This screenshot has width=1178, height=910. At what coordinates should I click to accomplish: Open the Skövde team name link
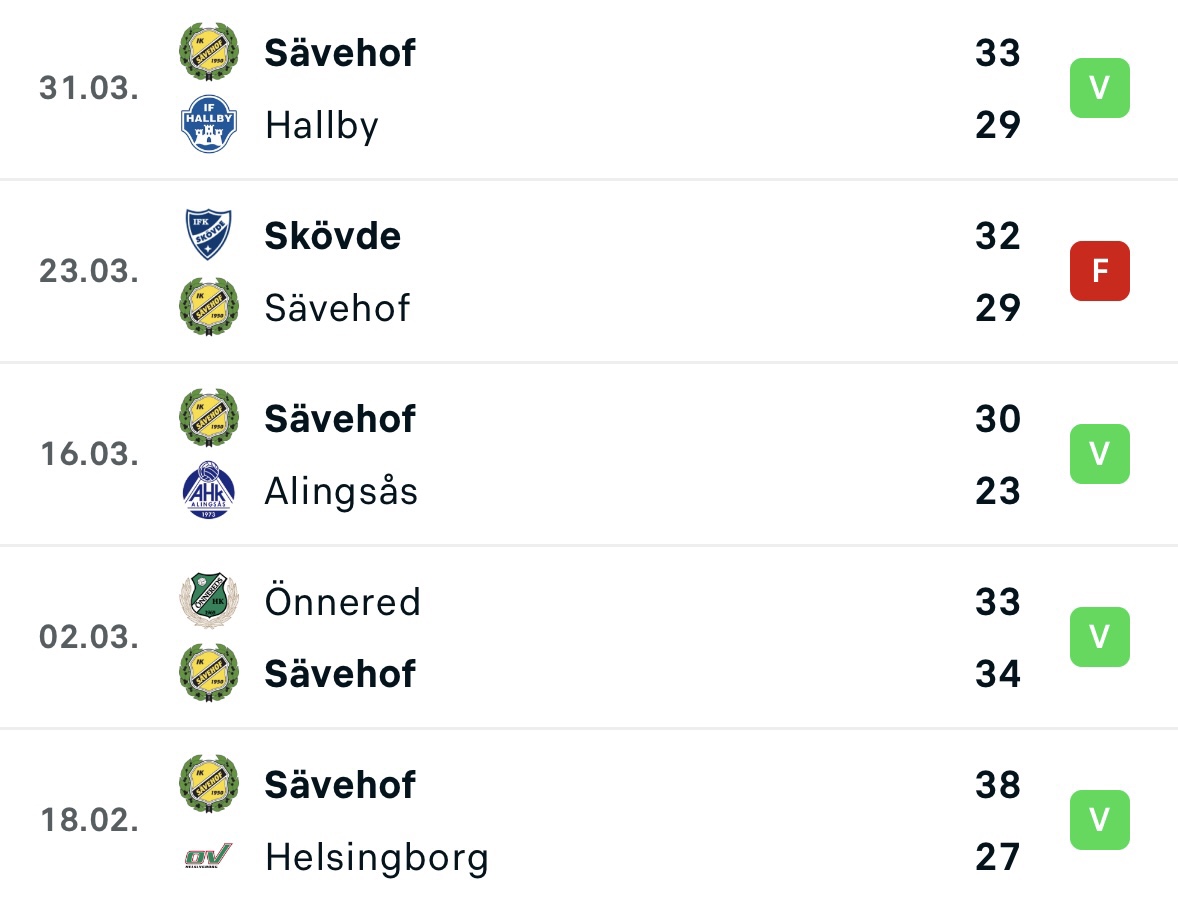click(x=333, y=236)
